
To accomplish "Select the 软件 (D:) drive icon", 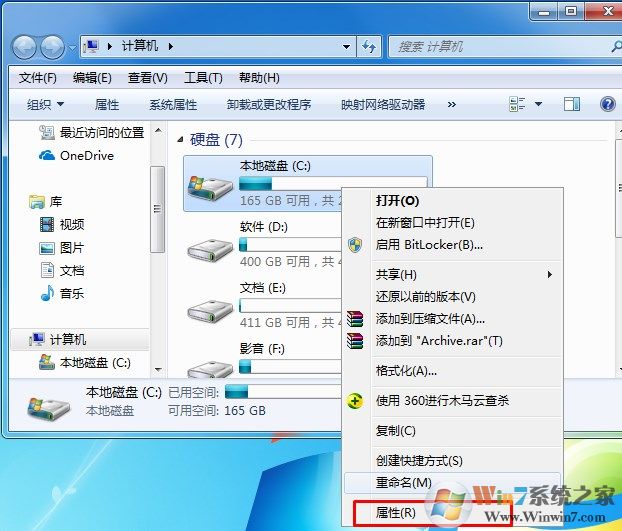I will point(210,250).
